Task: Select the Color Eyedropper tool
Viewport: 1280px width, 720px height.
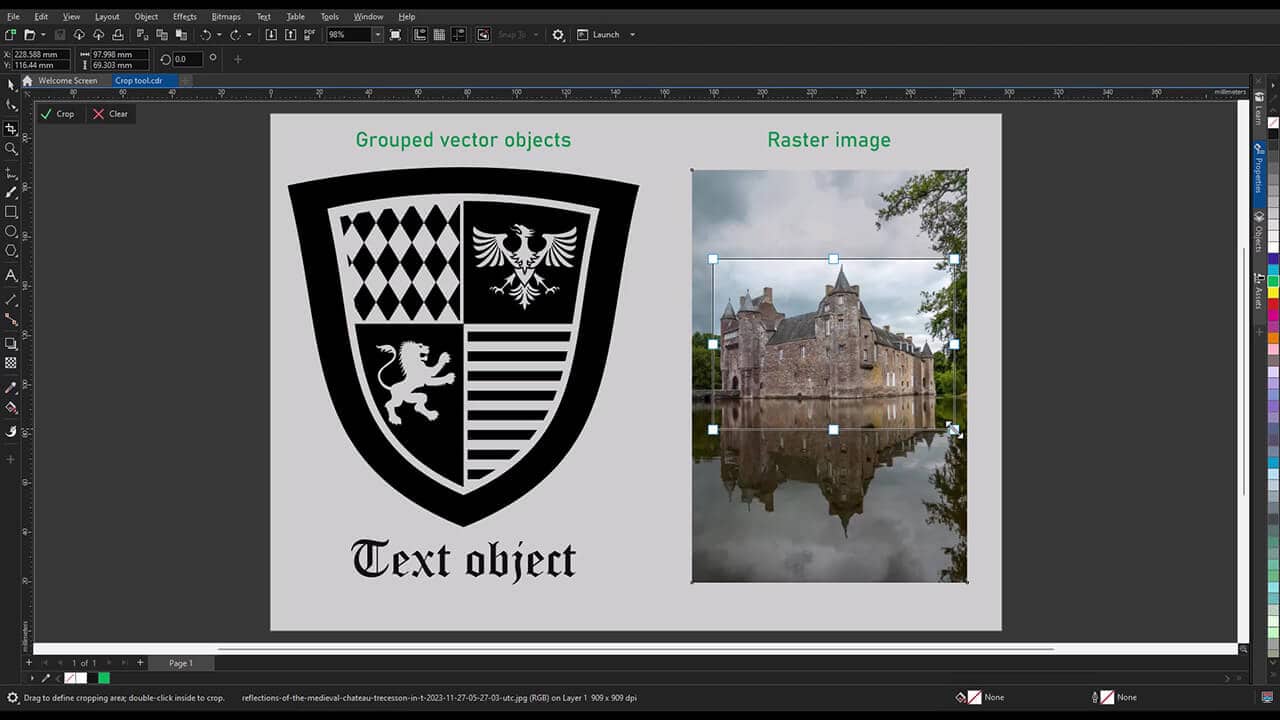Action: pyautogui.click(x=11, y=388)
